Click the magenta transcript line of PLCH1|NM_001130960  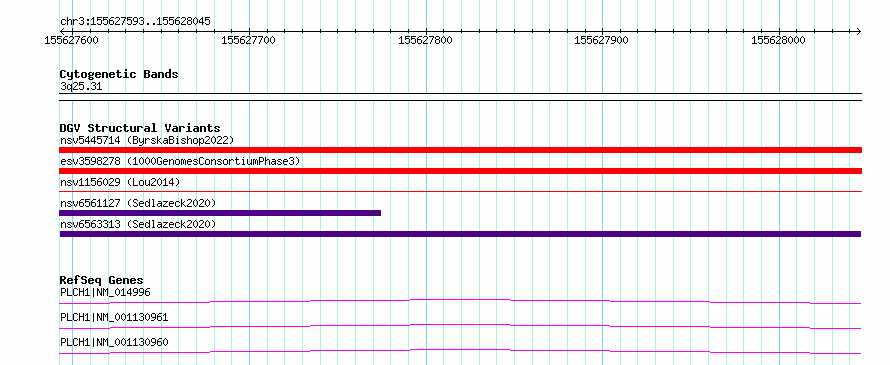460,351
